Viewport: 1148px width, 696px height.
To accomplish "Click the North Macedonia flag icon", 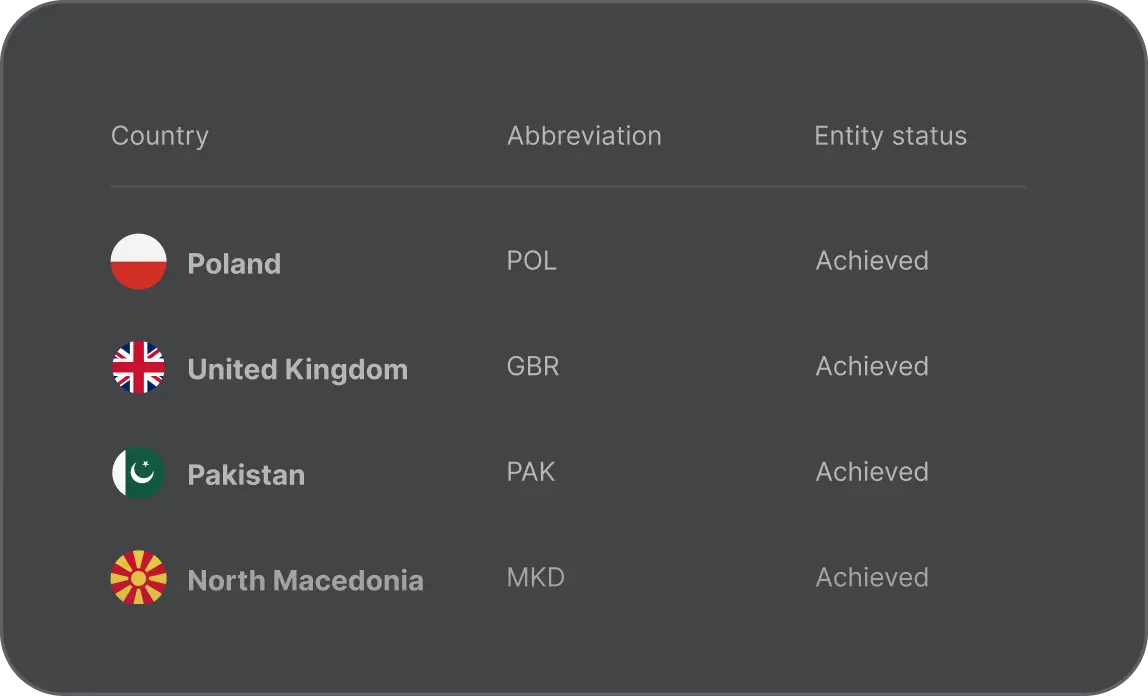I will [138, 578].
